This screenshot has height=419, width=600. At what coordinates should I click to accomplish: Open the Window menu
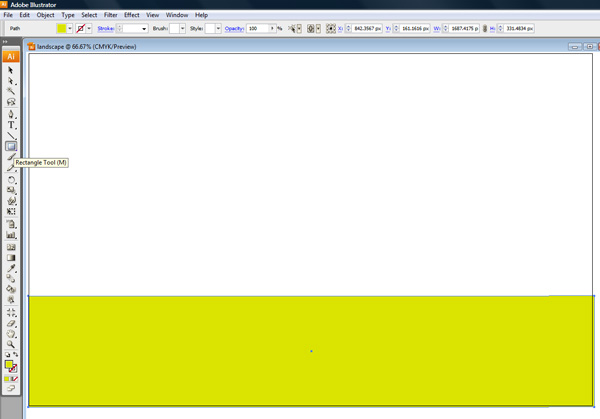click(177, 15)
